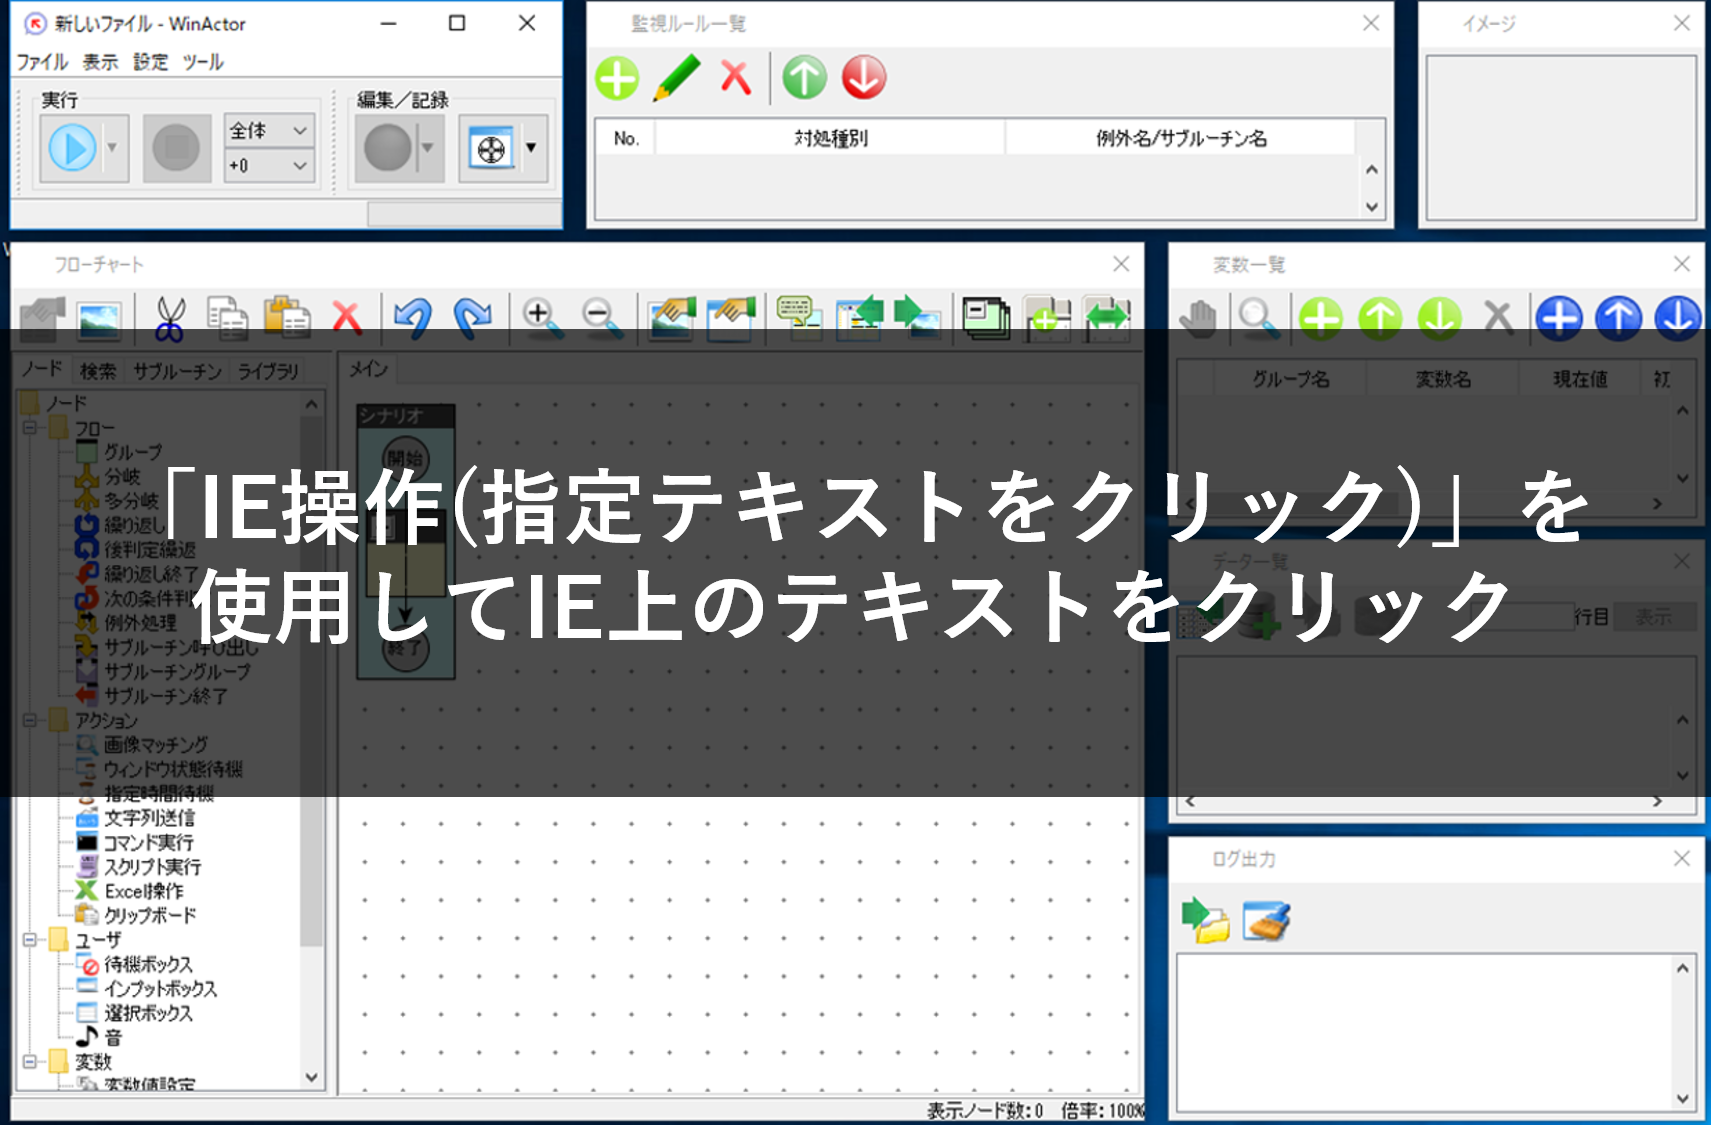Select 音 in node tree
Screen dimensions: 1711x1125
pyautogui.click(x=113, y=1038)
